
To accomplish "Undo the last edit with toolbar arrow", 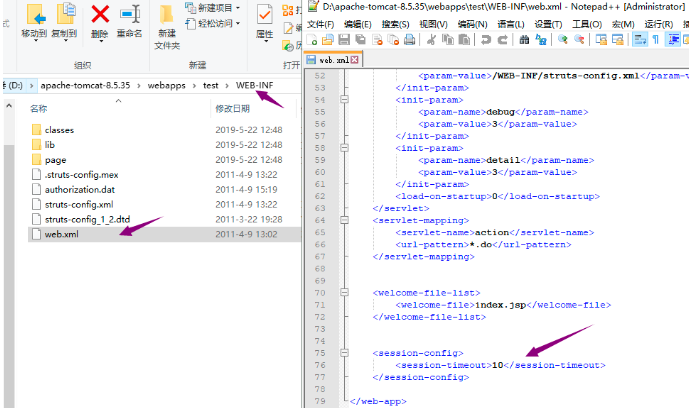I will point(486,40).
